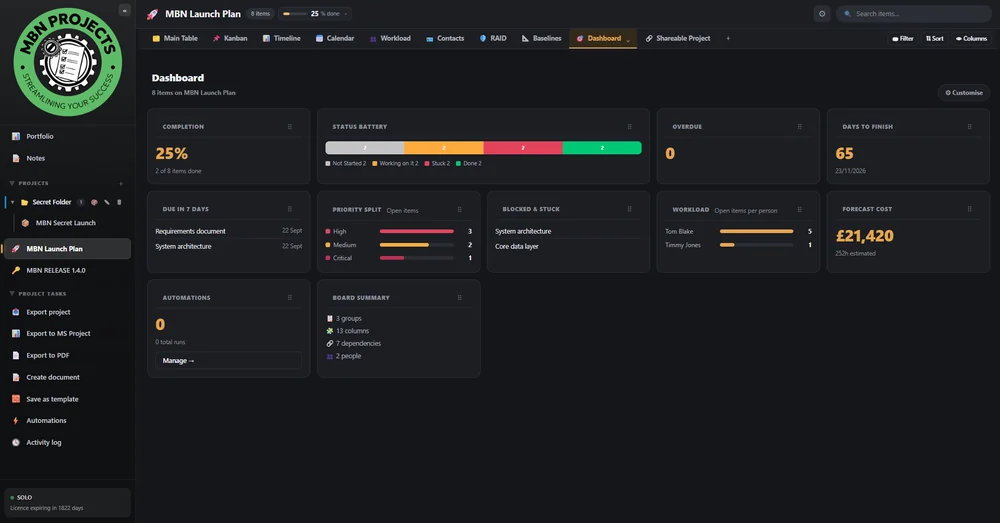Open Core data layer in Blocked & Stuck

point(517,246)
